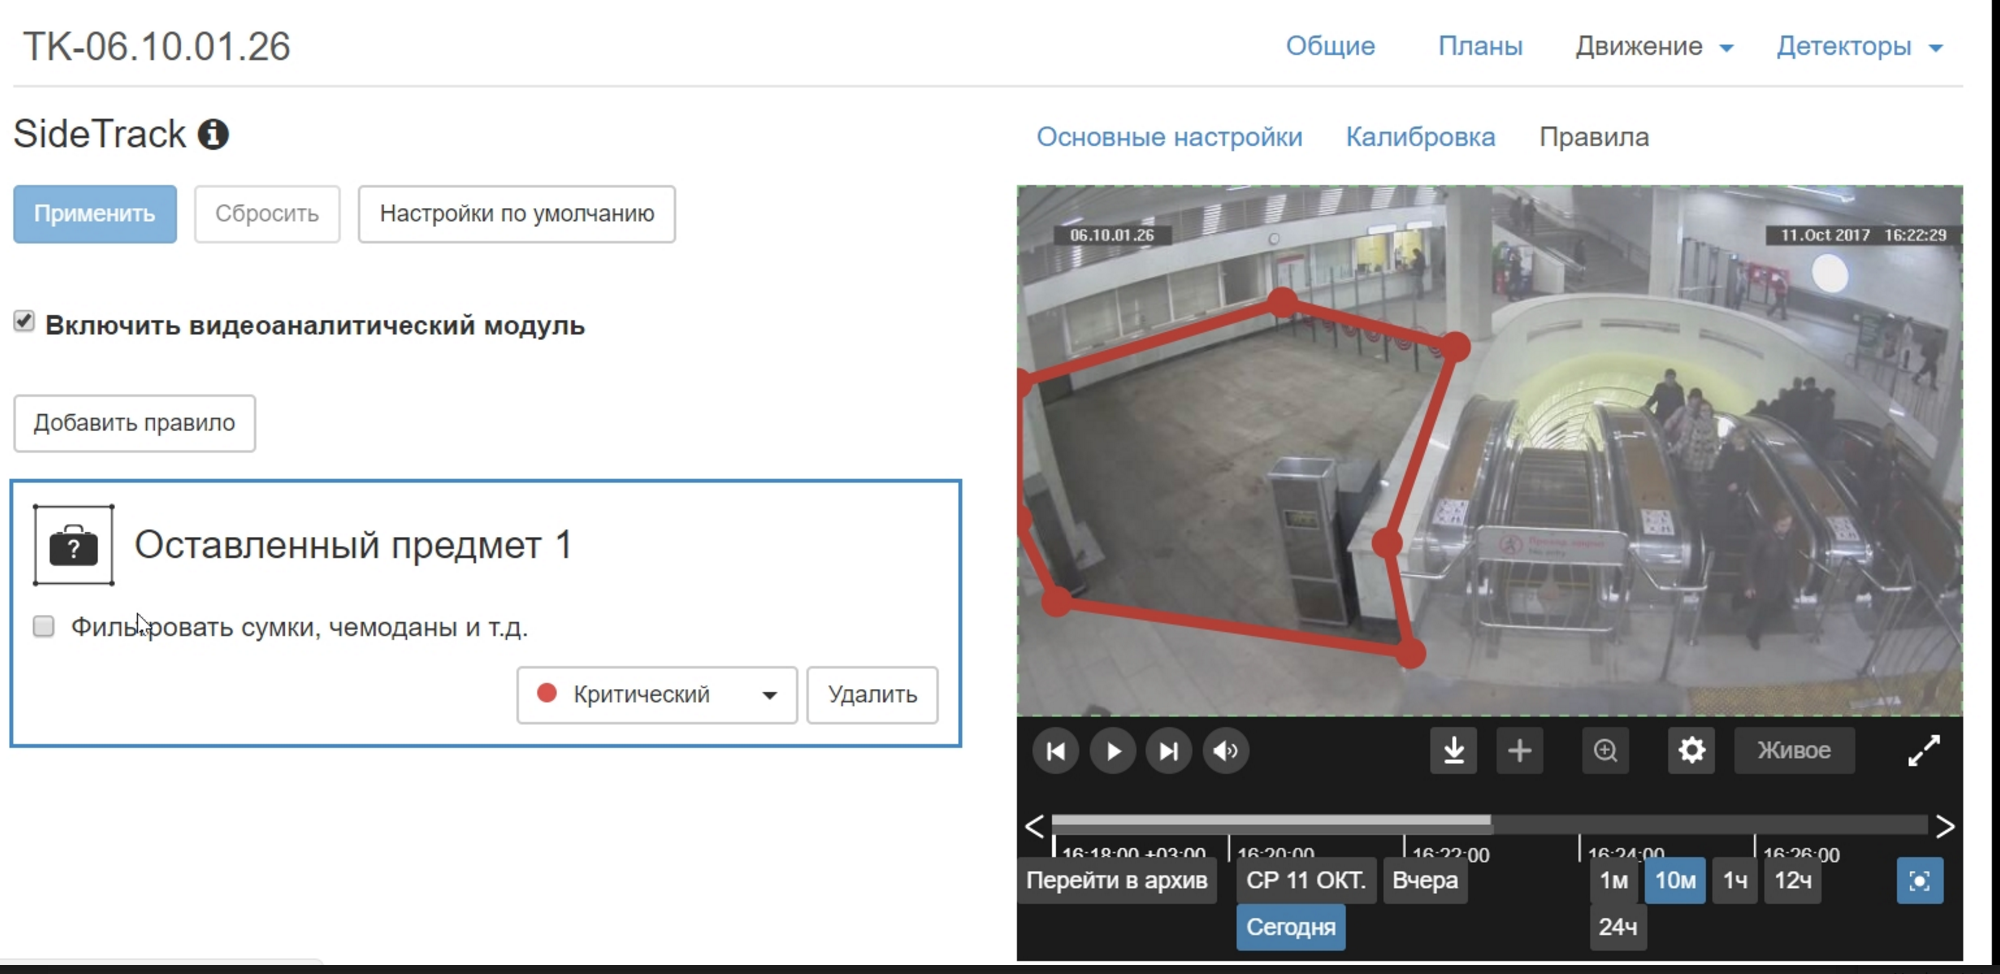Image resolution: width=2000 pixels, height=974 pixels.
Task: Restore settings with Настройки по умолчанию
Action: [x=517, y=214]
